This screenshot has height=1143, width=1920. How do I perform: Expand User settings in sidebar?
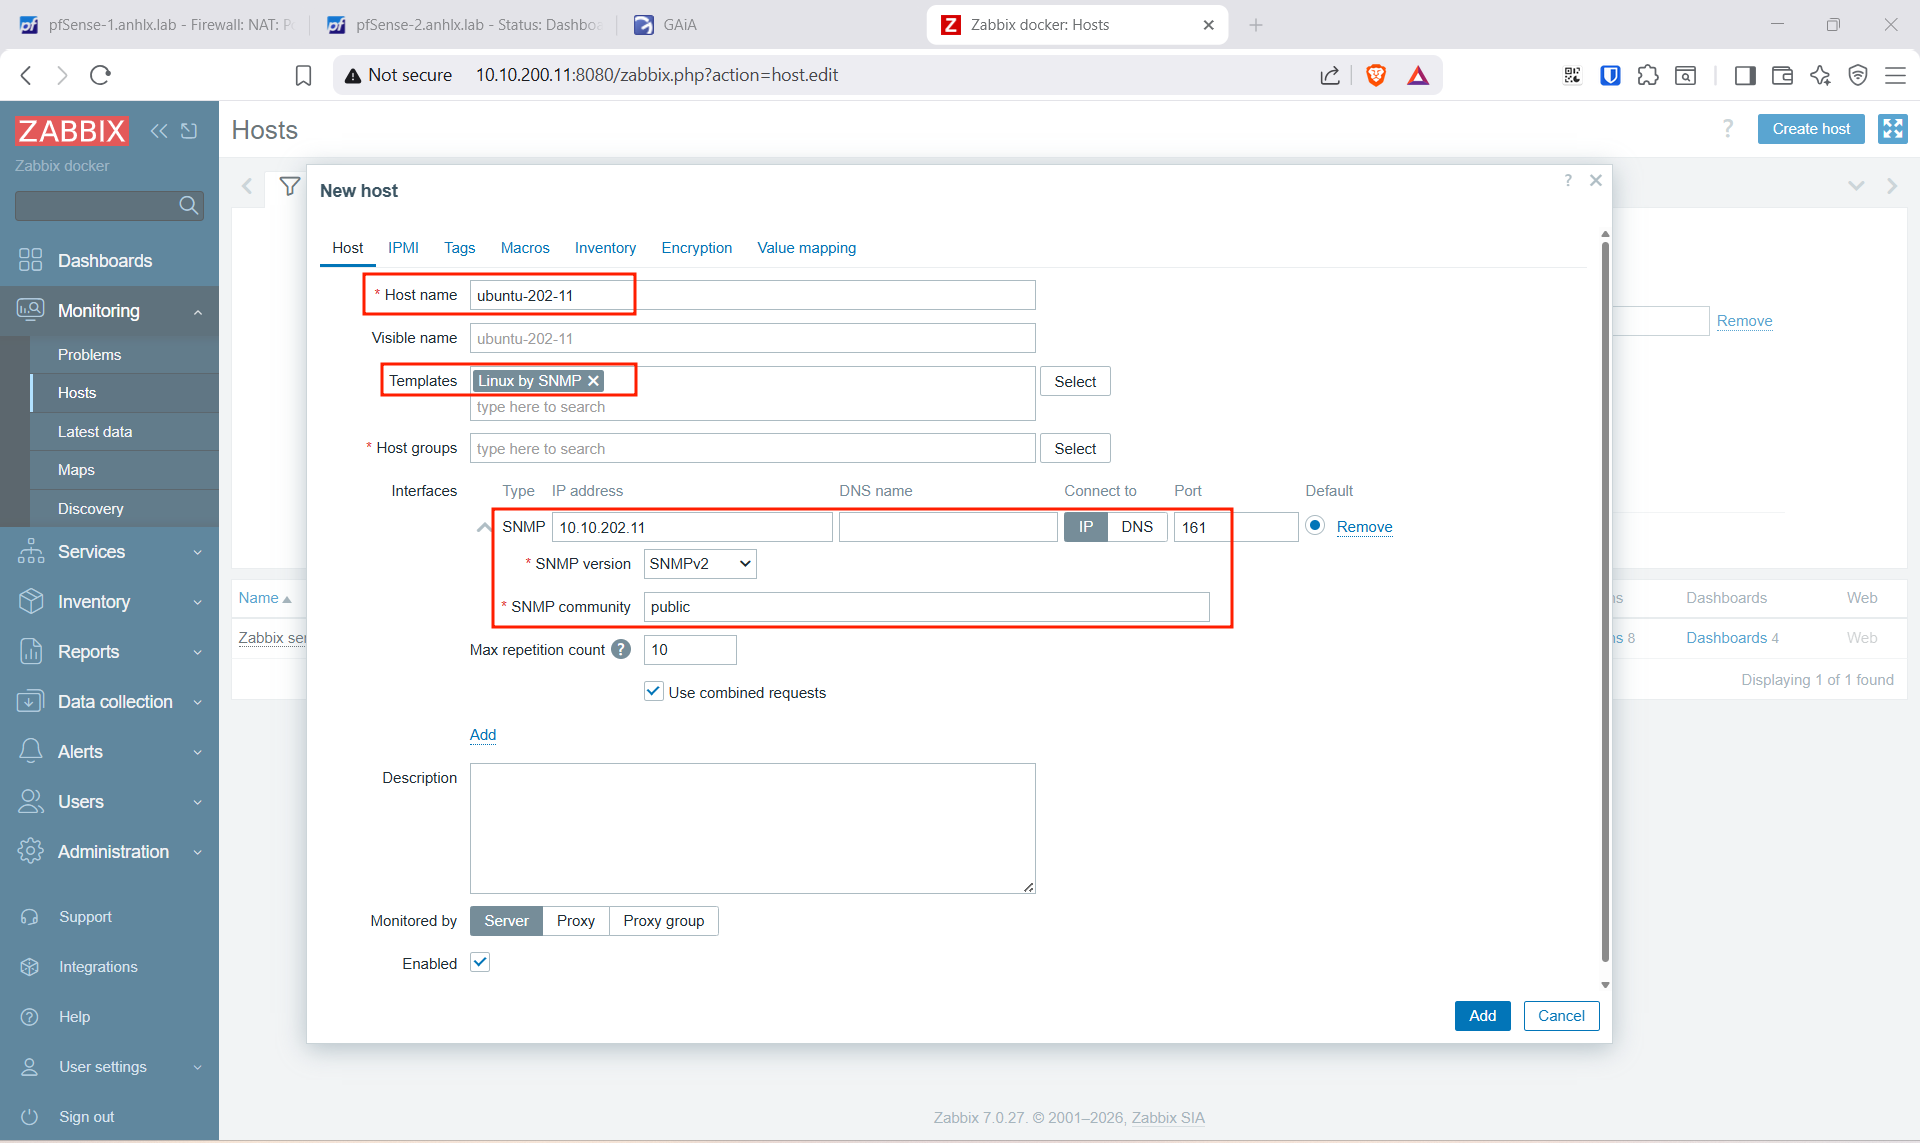109,1067
